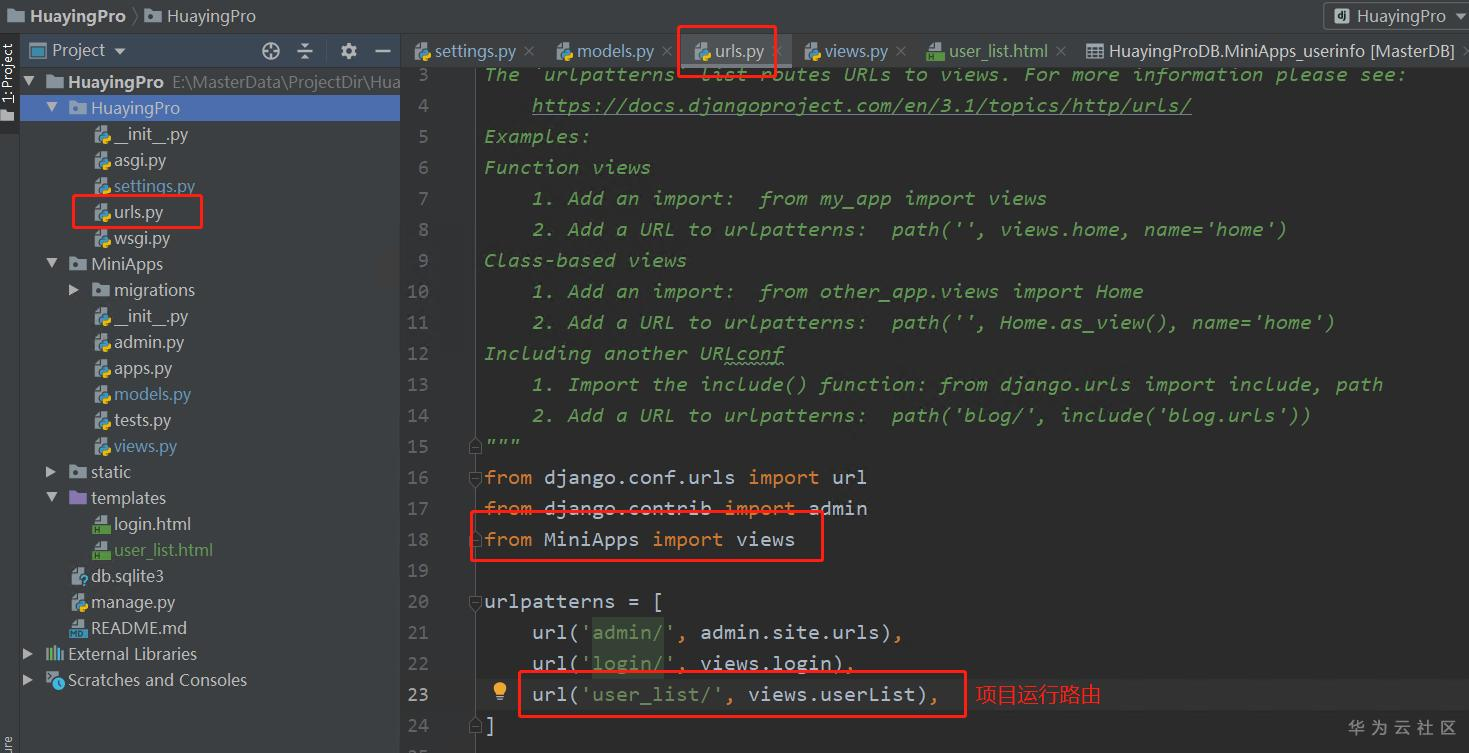The height and width of the screenshot is (753, 1469).
Task: Open Project panel settings gear
Action: pos(349,51)
